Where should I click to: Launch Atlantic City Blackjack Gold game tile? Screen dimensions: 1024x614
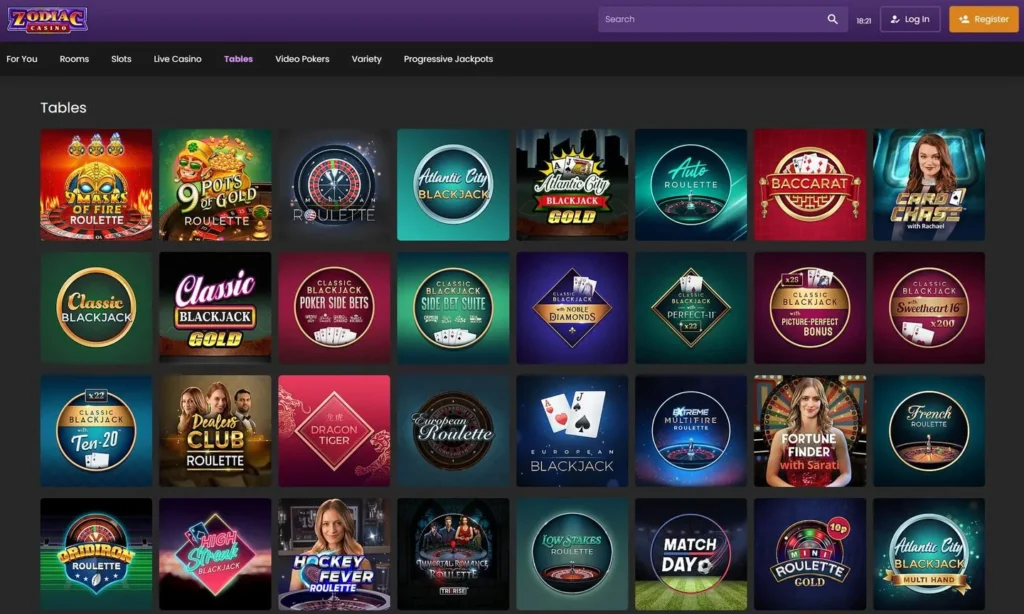coord(572,185)
